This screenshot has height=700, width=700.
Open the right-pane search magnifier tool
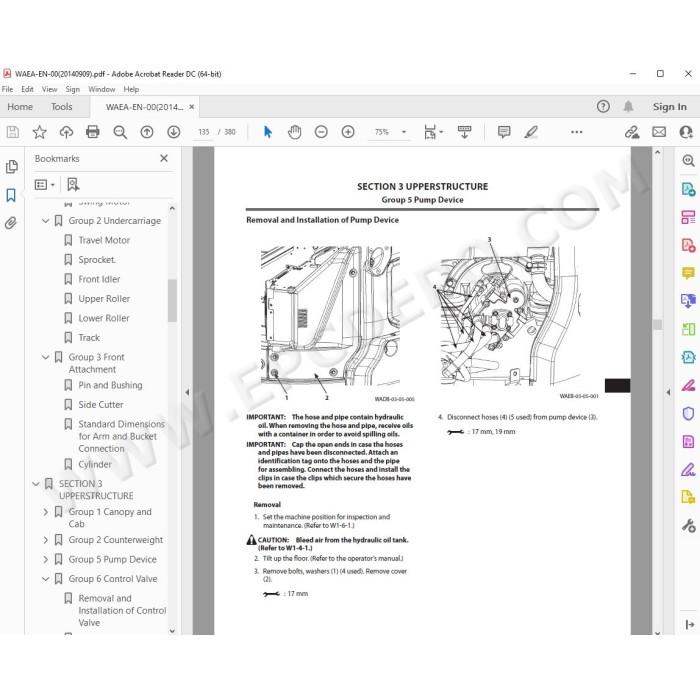click(x=688, y=160)
